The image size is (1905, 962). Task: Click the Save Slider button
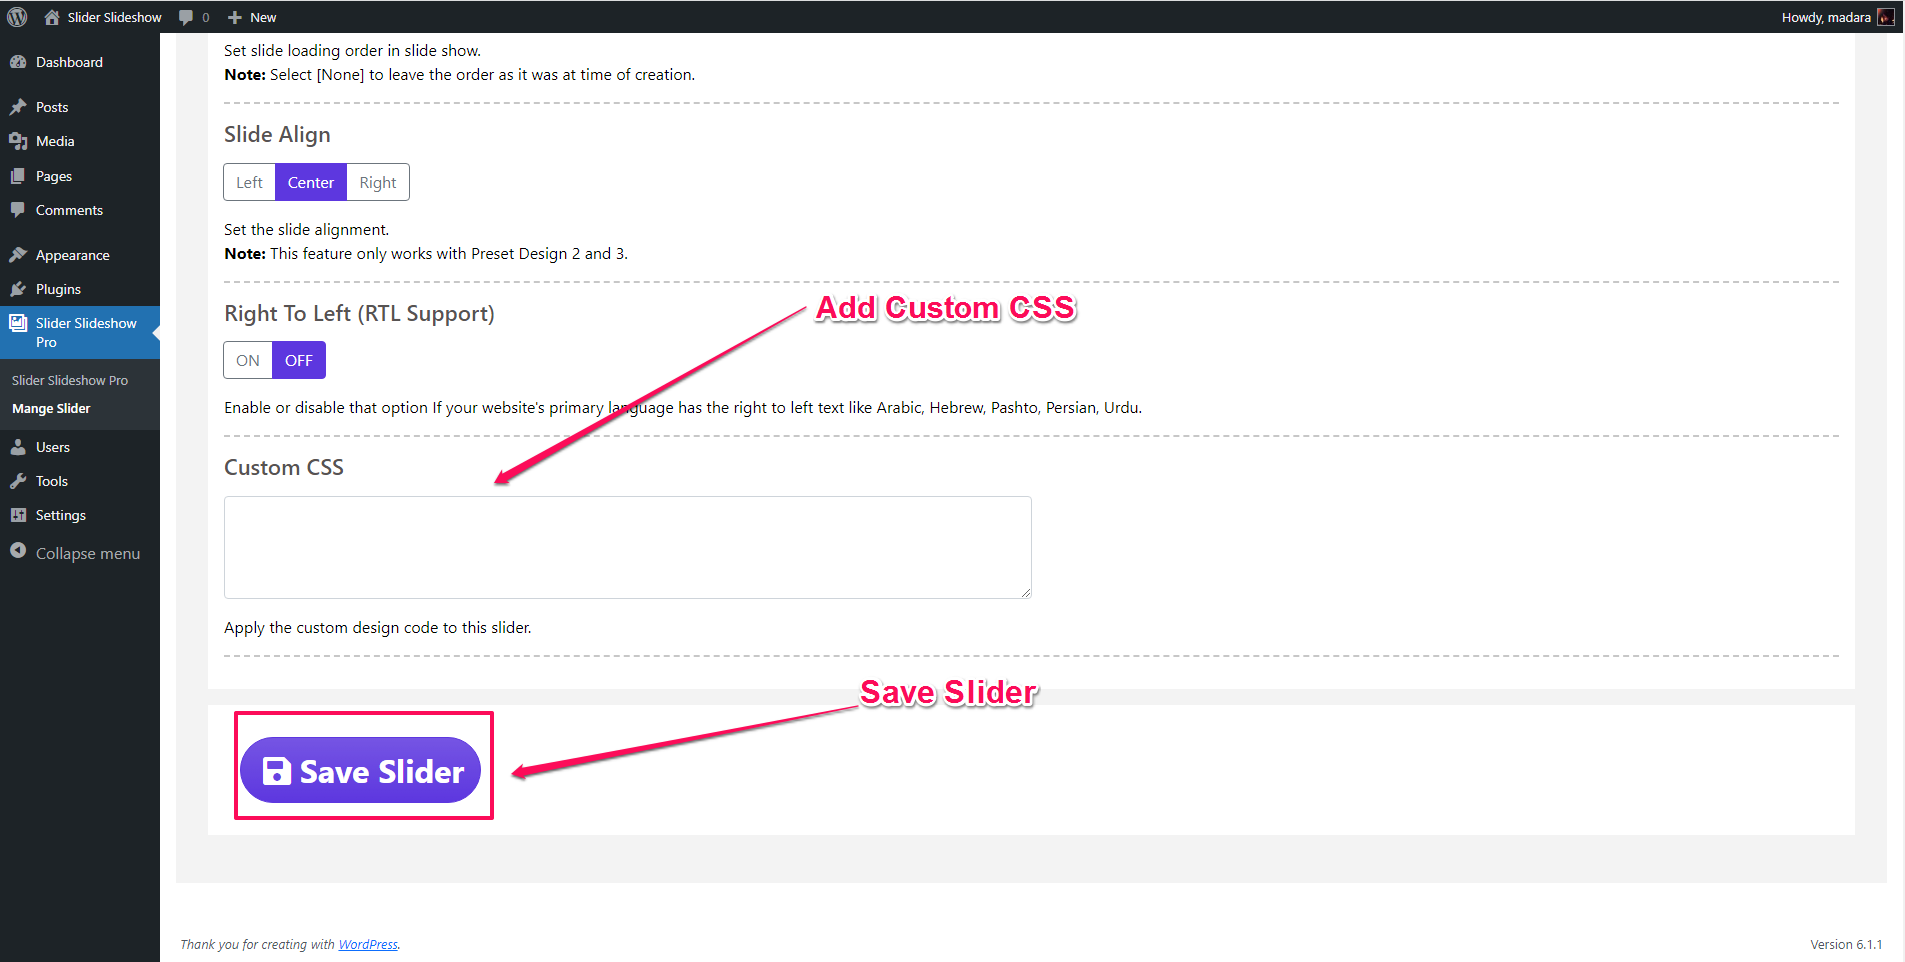point(360,770)
